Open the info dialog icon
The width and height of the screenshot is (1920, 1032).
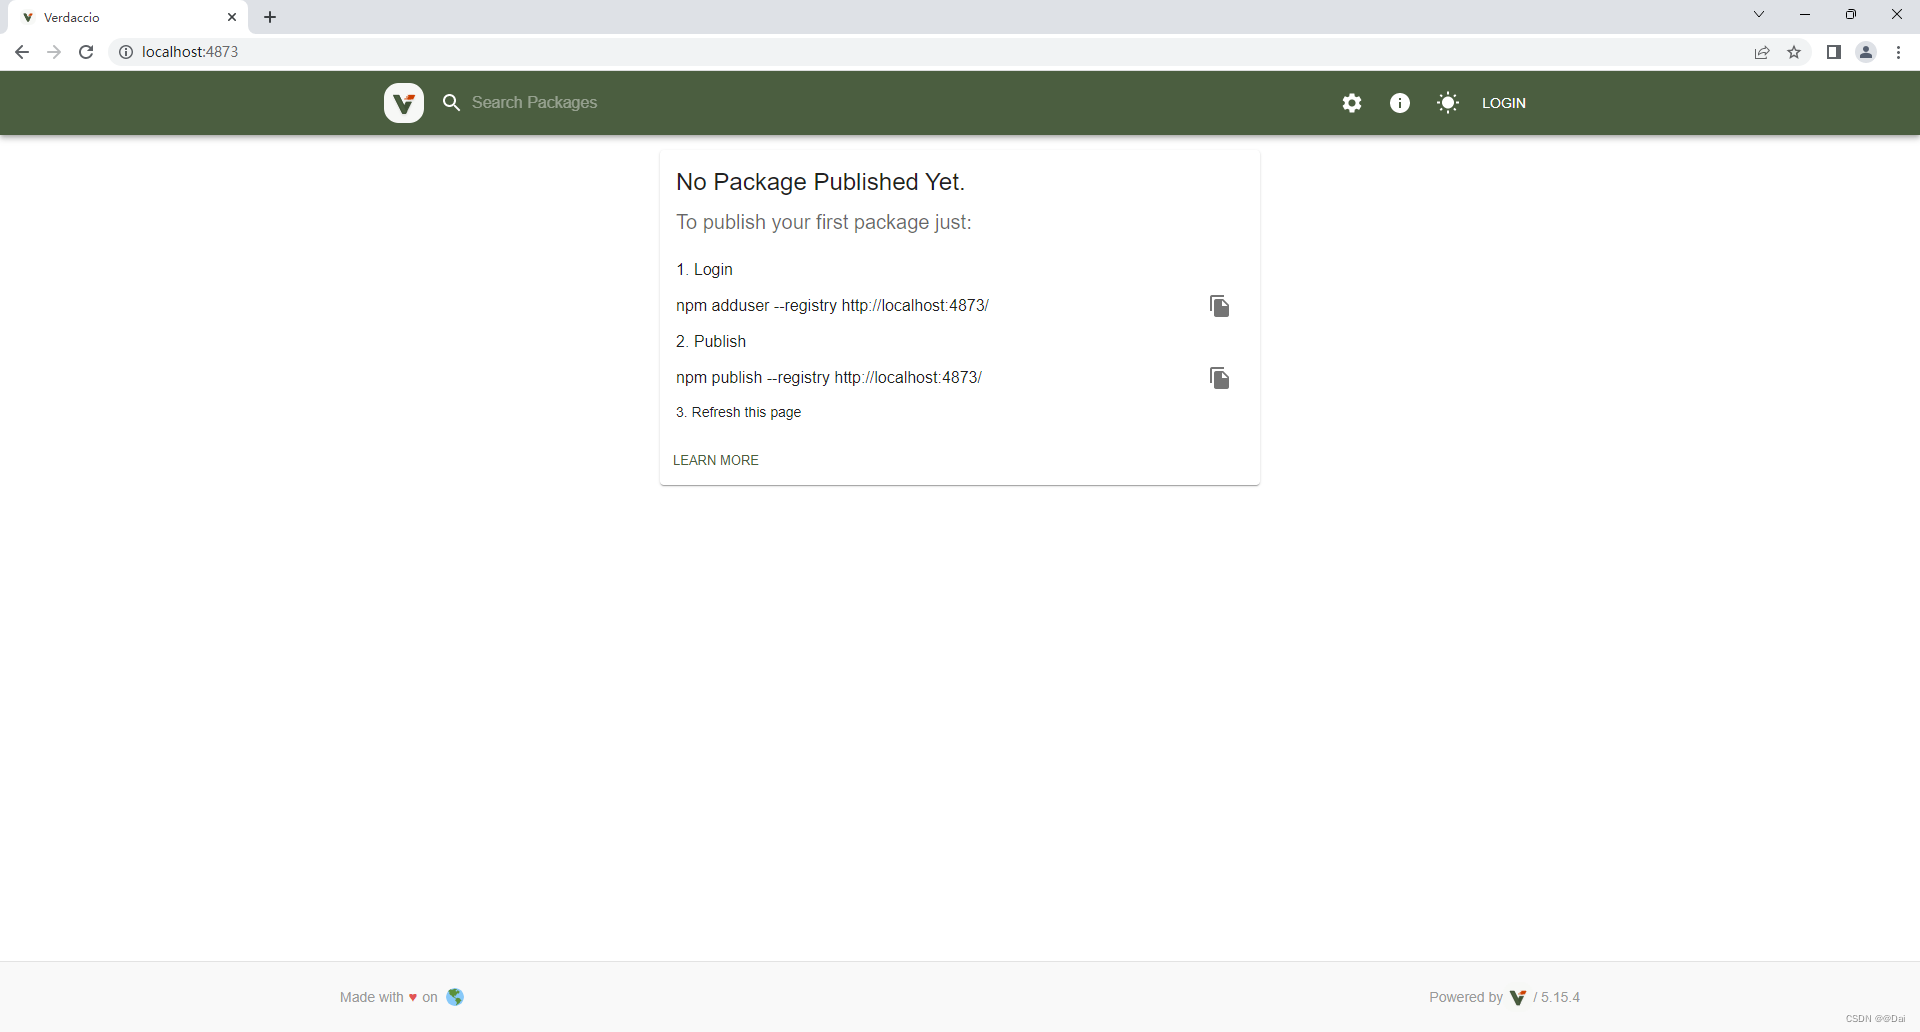(x=1400, y=103)
